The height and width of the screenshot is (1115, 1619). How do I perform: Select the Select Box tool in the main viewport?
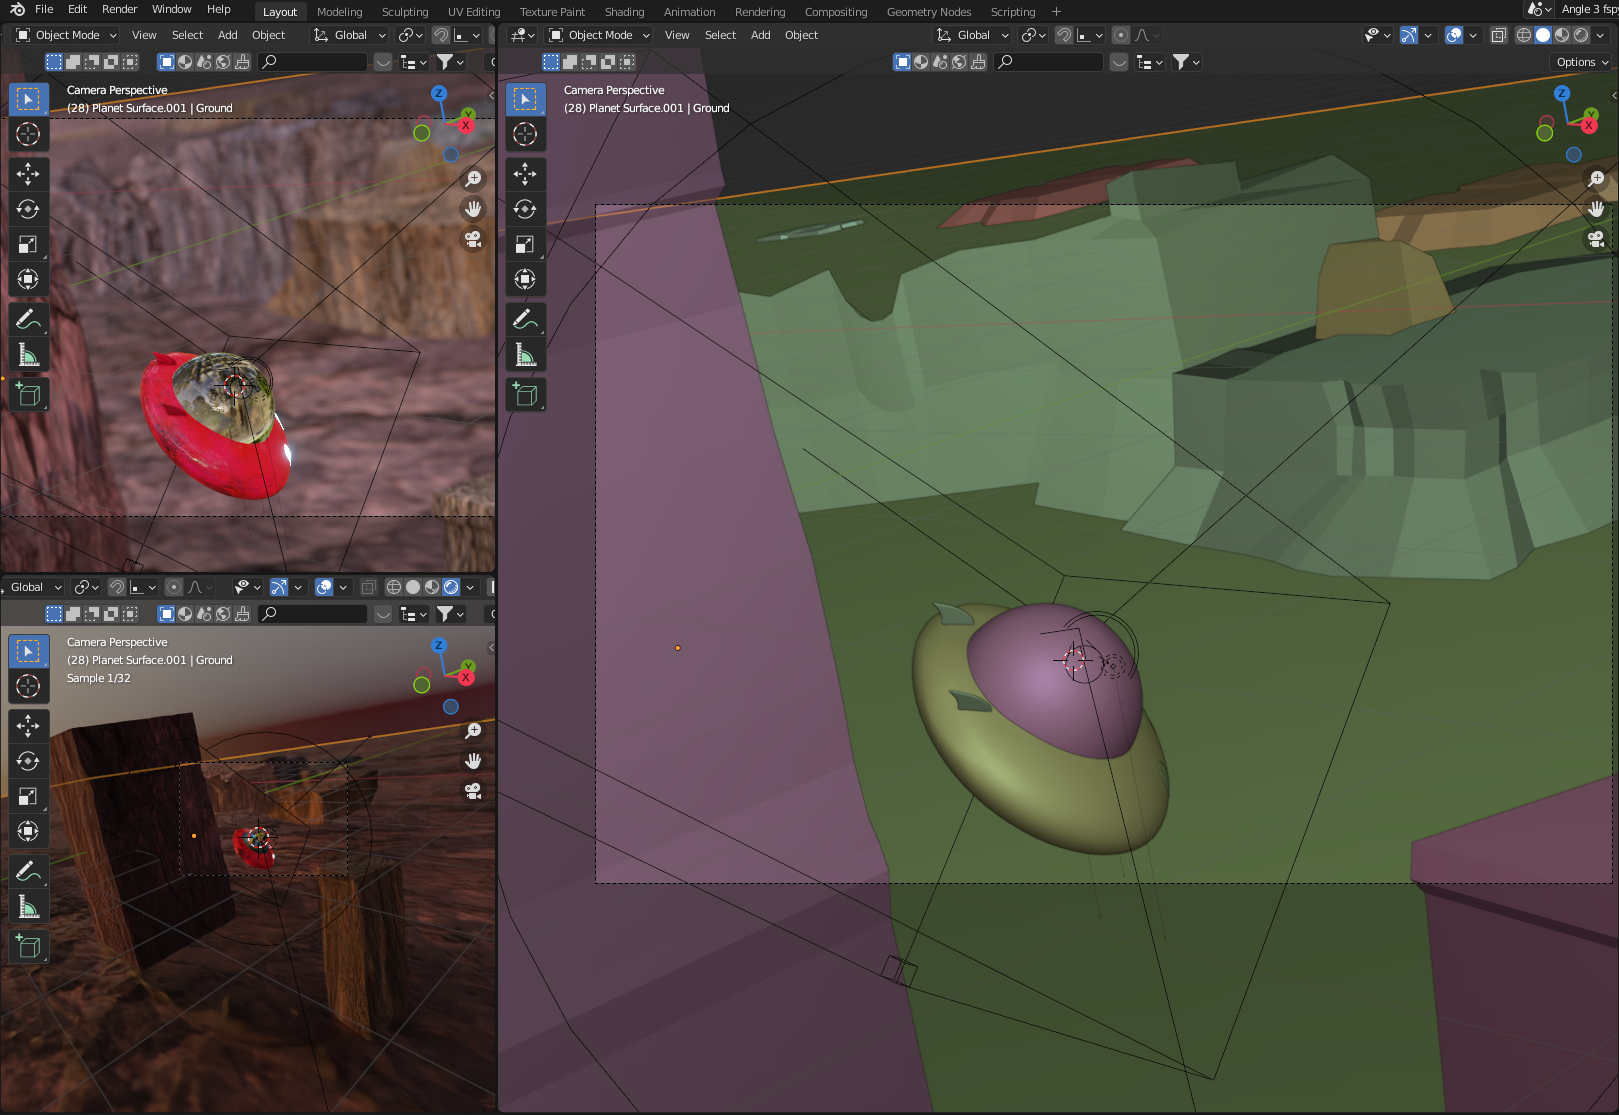coord(525,99)
